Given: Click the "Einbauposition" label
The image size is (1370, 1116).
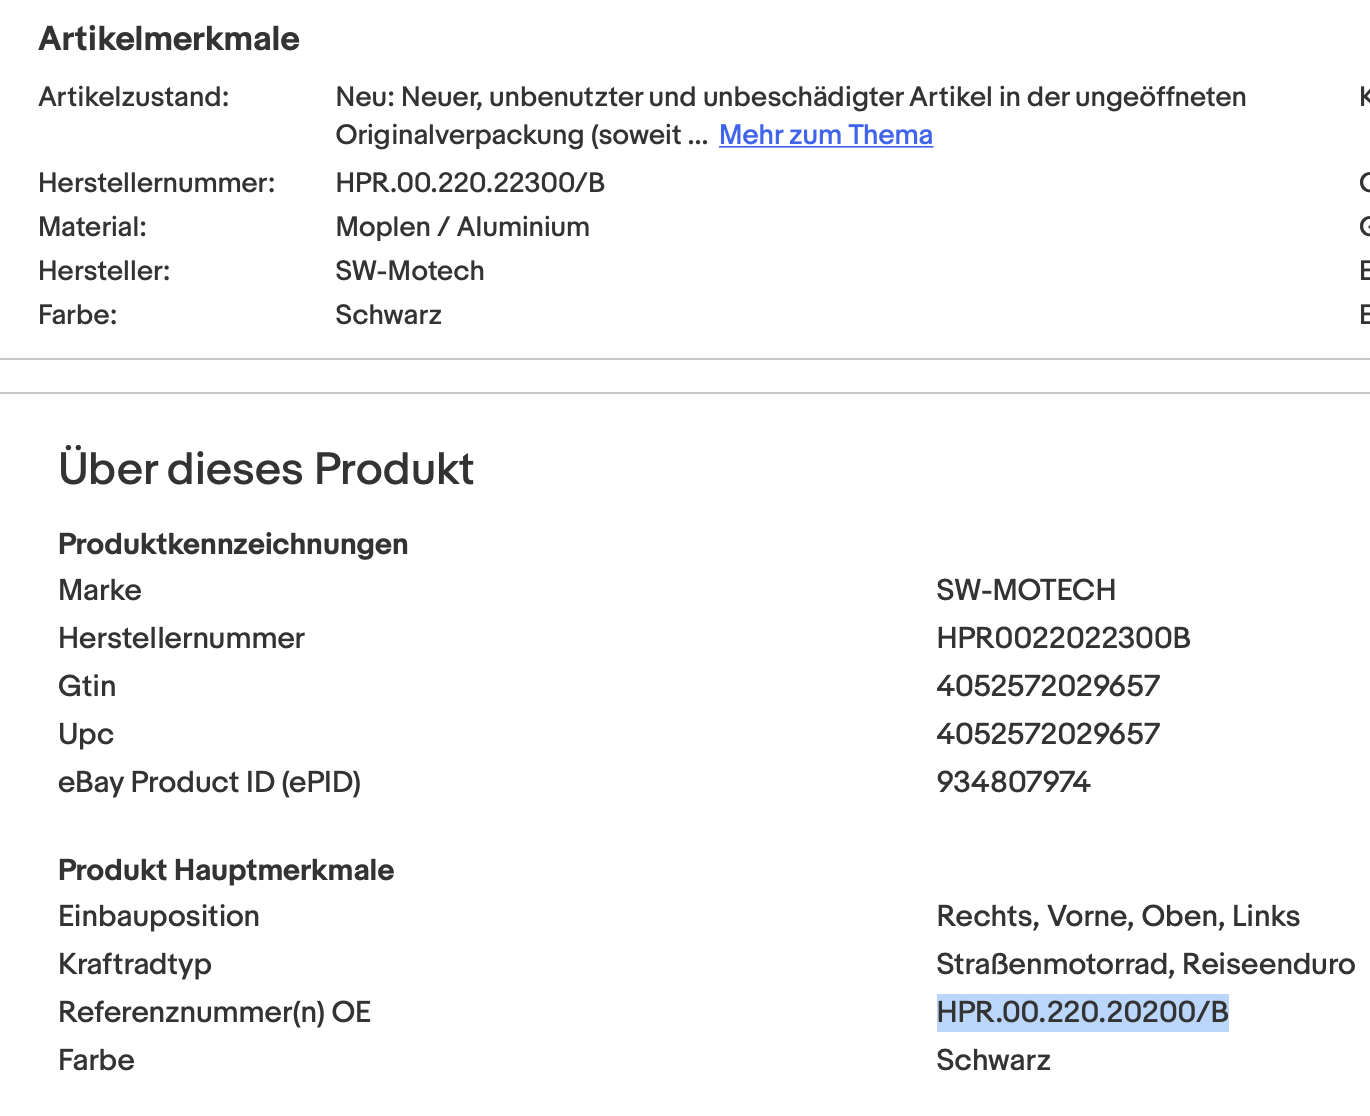Looking at the screenshot, I should 159,916.
